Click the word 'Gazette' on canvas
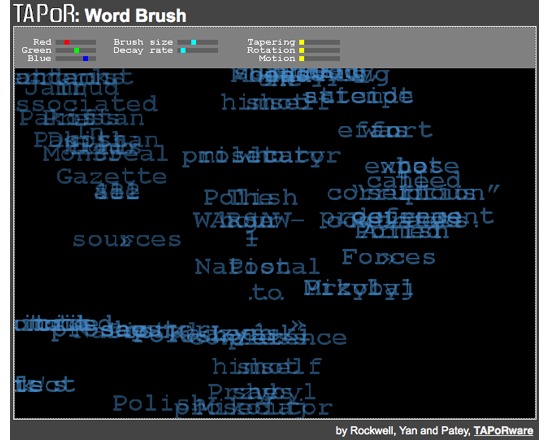Viewport: 550px width, 440px height. click(x=112, y=176)
